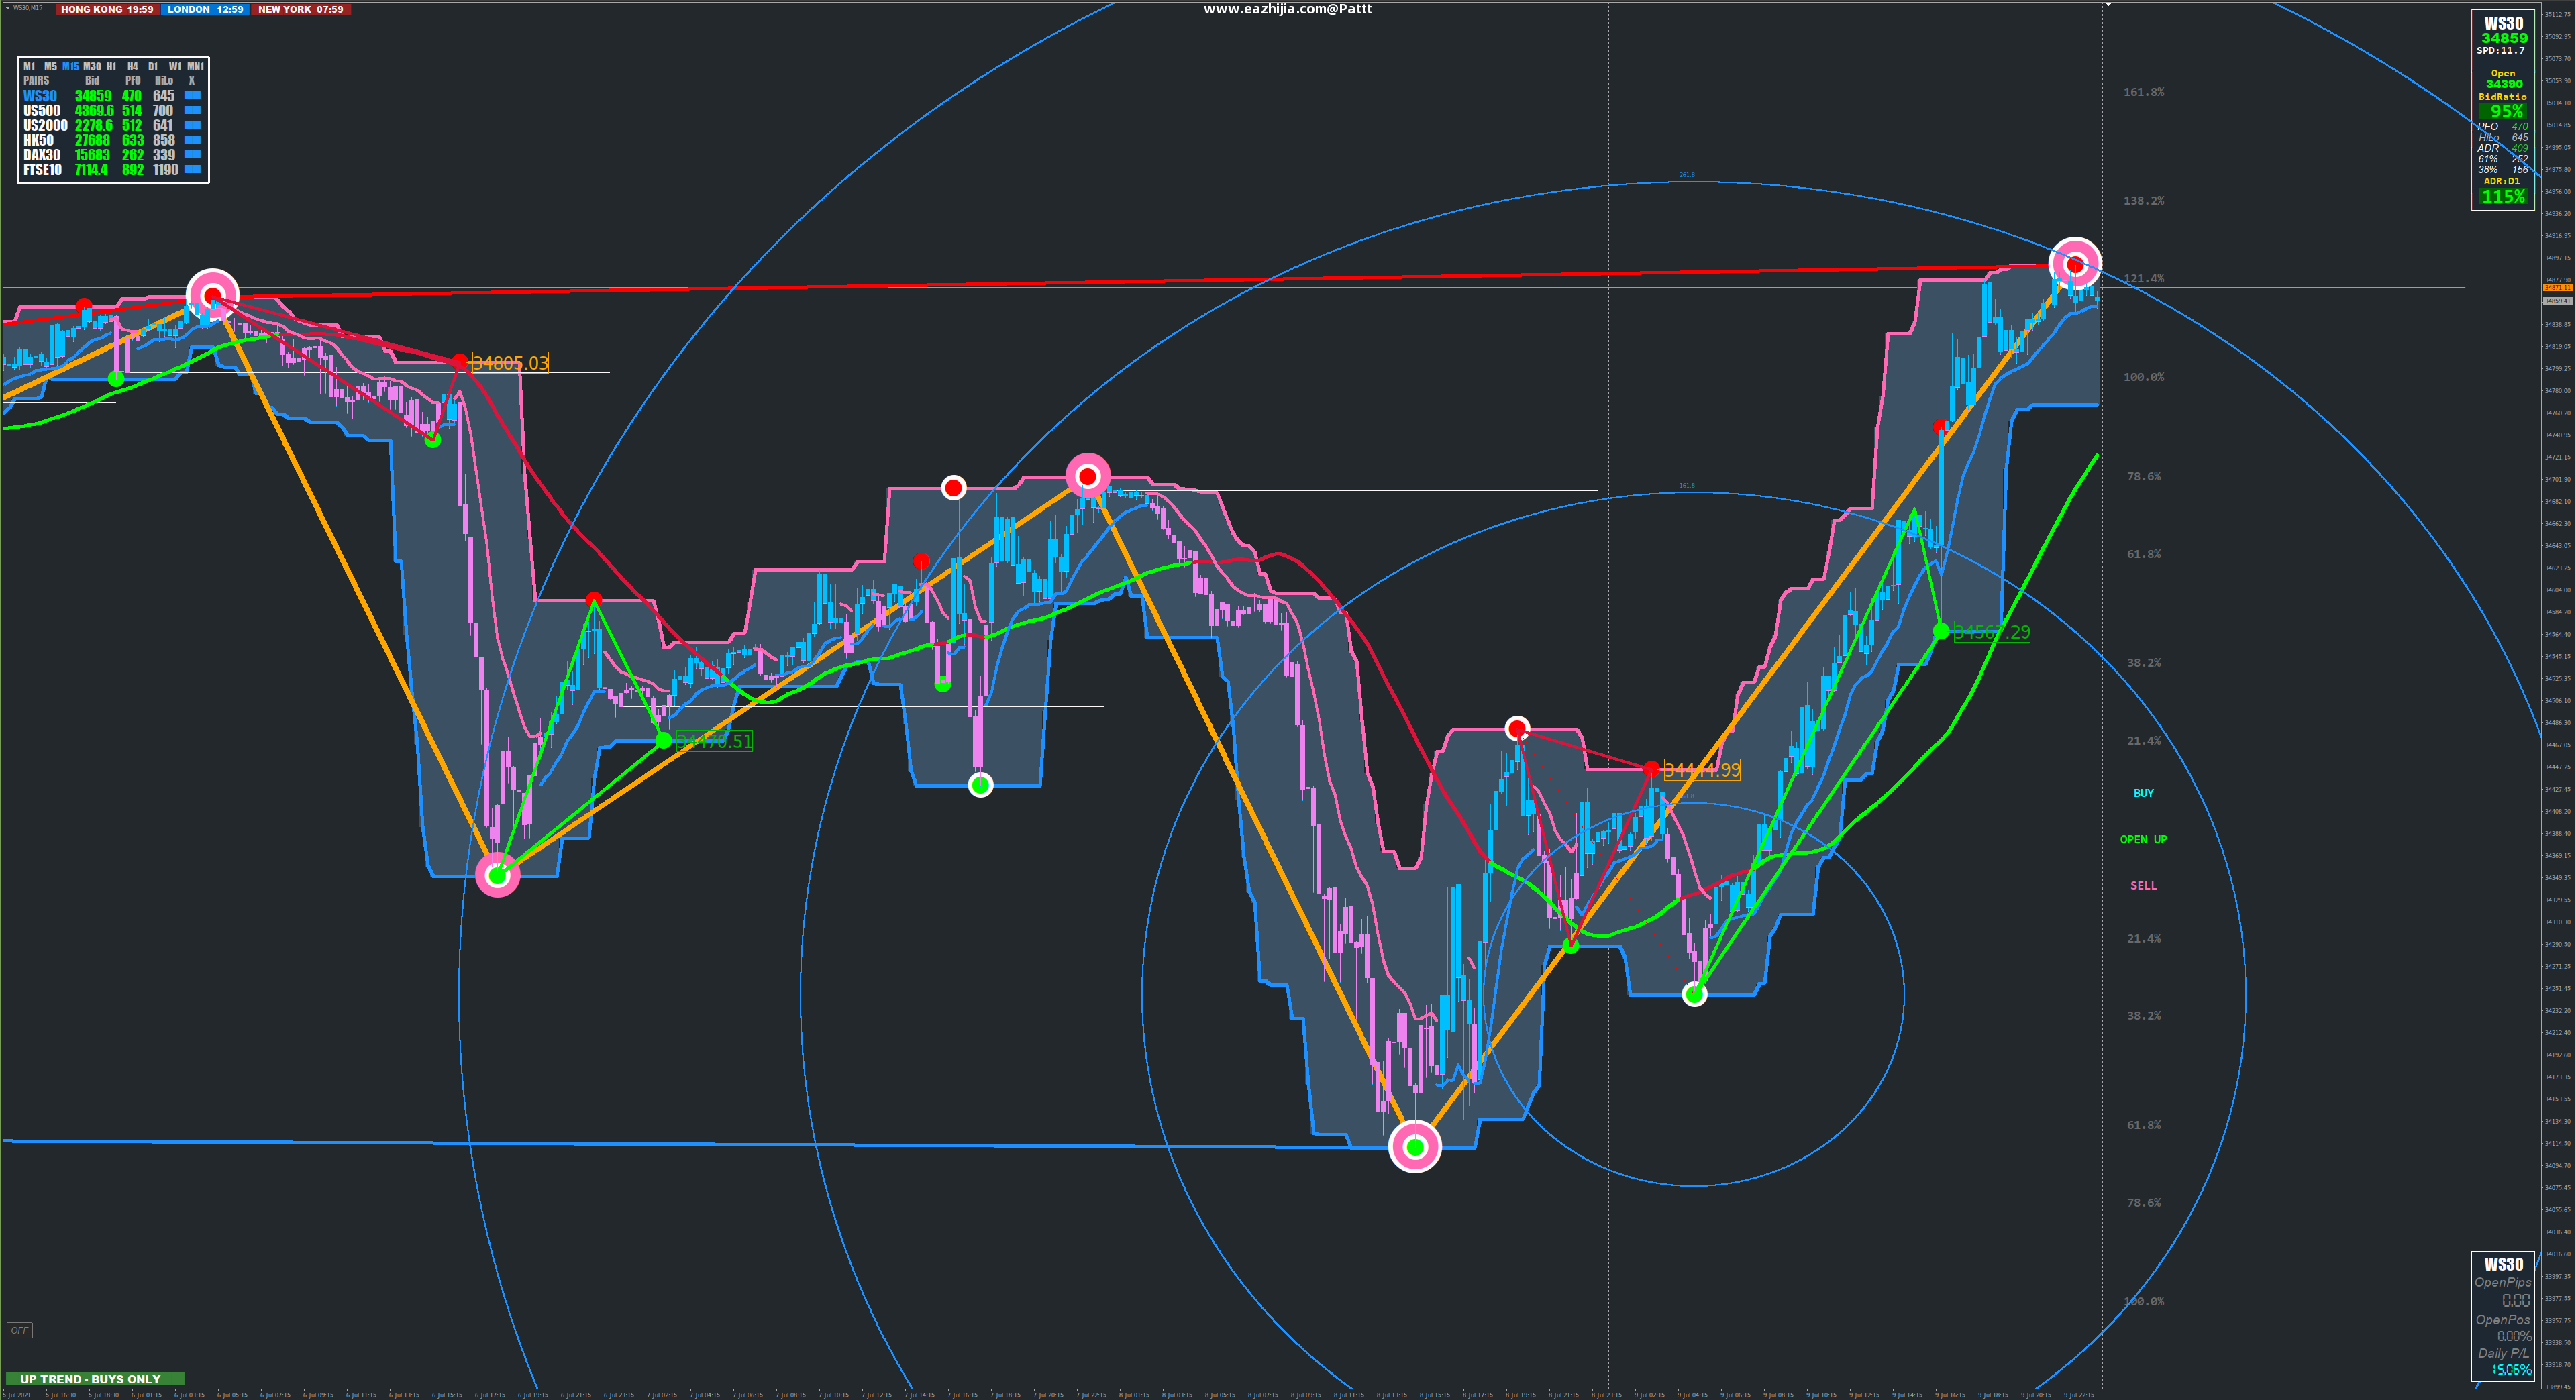Screen dimensions: 2576x1400
Task: Toggle blue X box for FTSE10
Action: [193, 170]
